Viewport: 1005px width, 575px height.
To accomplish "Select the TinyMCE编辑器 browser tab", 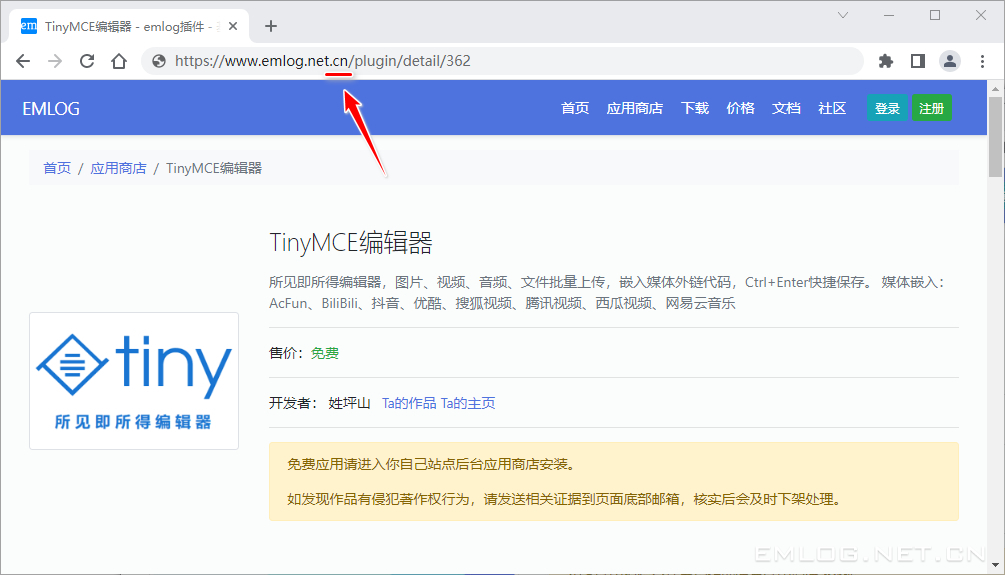I will (x=129, y=26).
